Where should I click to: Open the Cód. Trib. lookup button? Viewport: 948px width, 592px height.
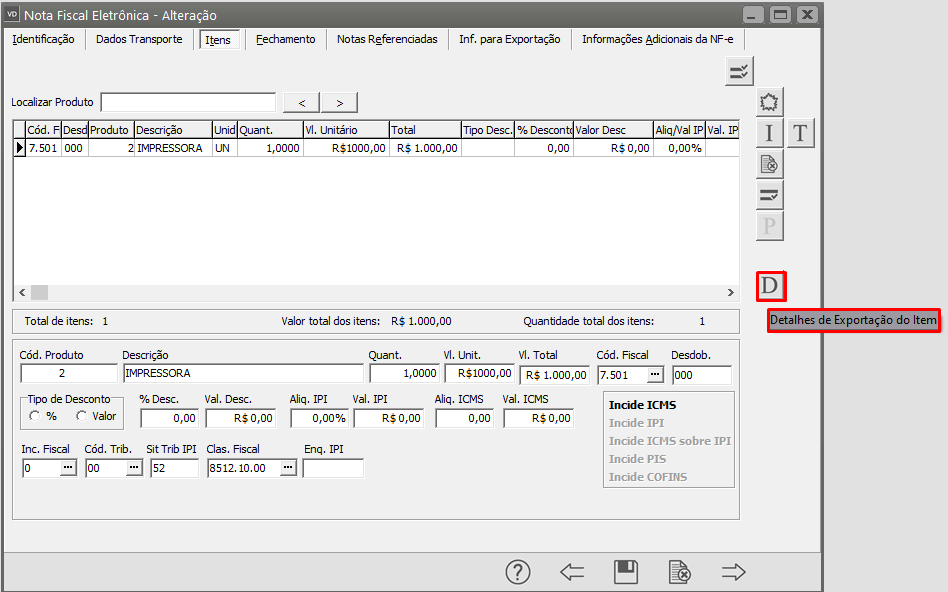click(x=133, y=468)
